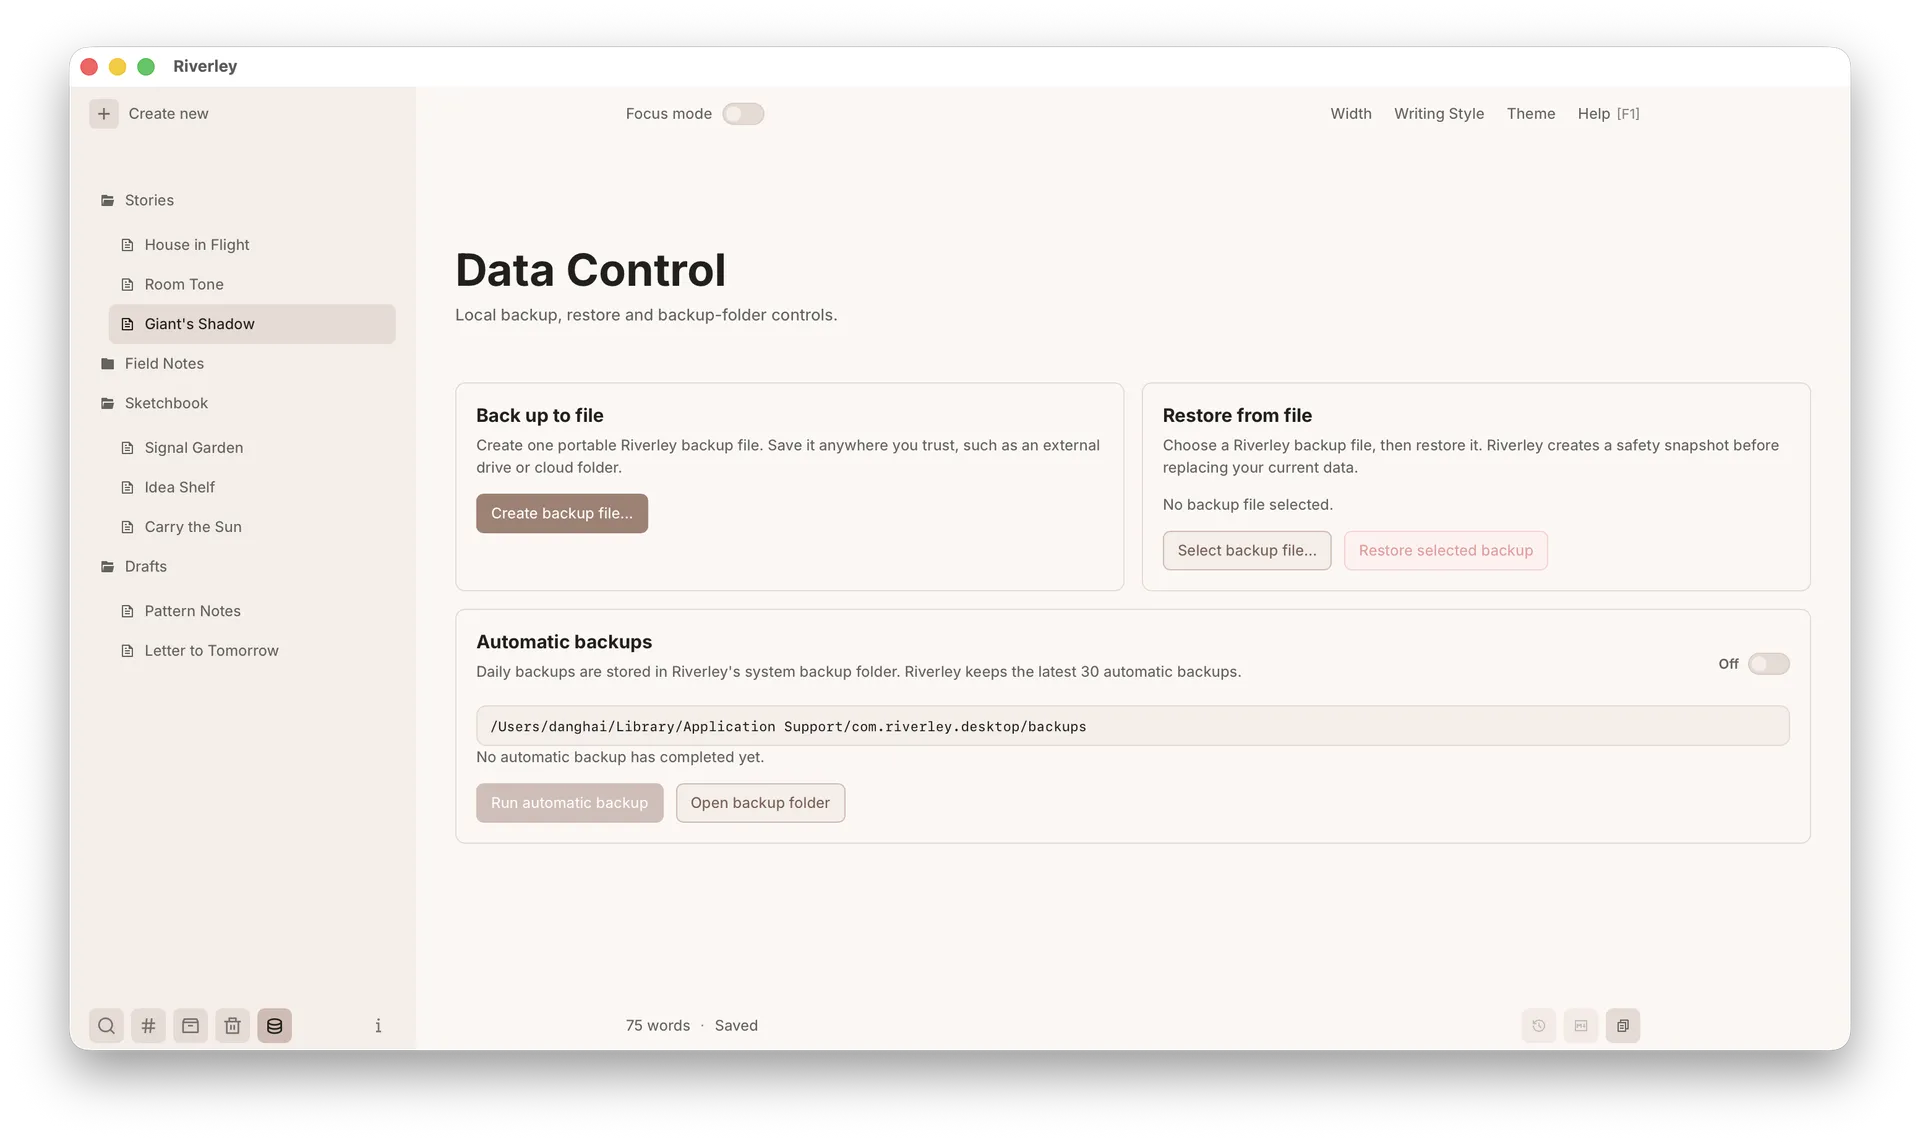The height and width of the screenshot is (1142, 1920).
Task: Click the info 'i' icon in sidebar
Action: coord(378,1026)
